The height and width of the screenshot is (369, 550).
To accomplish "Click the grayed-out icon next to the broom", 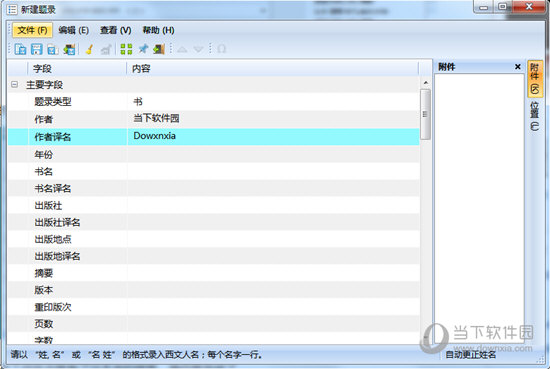I will (106, 49).
